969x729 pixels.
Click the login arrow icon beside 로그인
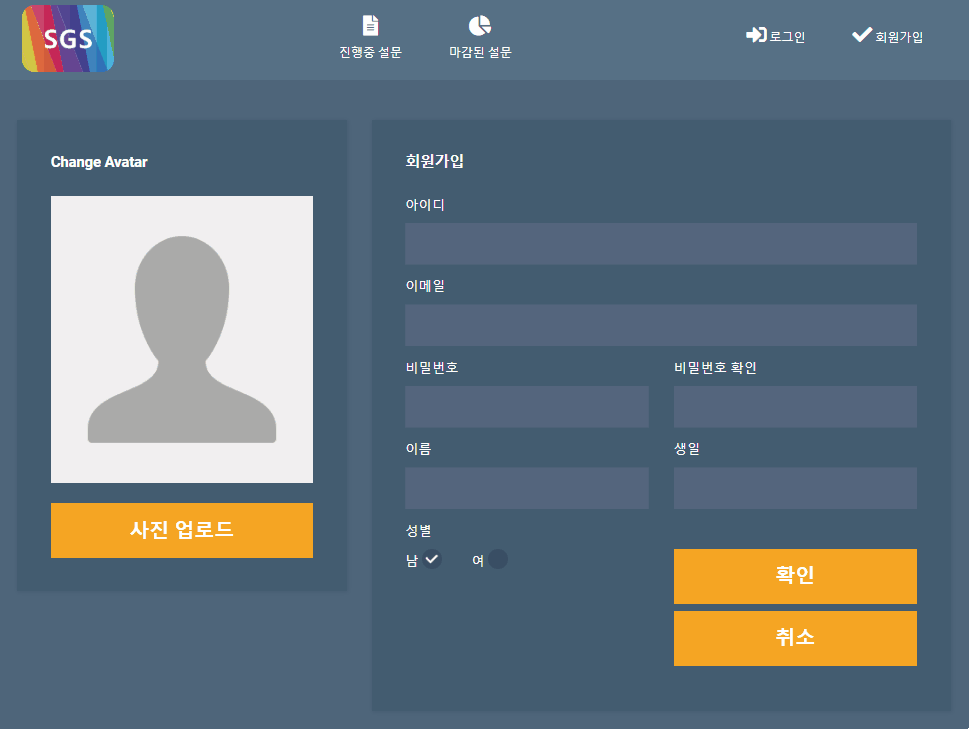756,35
